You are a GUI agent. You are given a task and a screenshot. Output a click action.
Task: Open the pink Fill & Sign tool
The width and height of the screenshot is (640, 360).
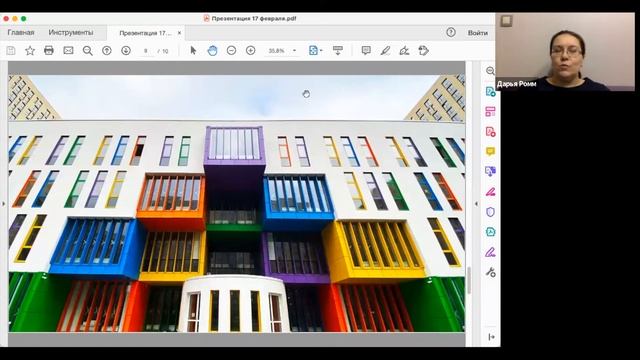coord(490,192)
